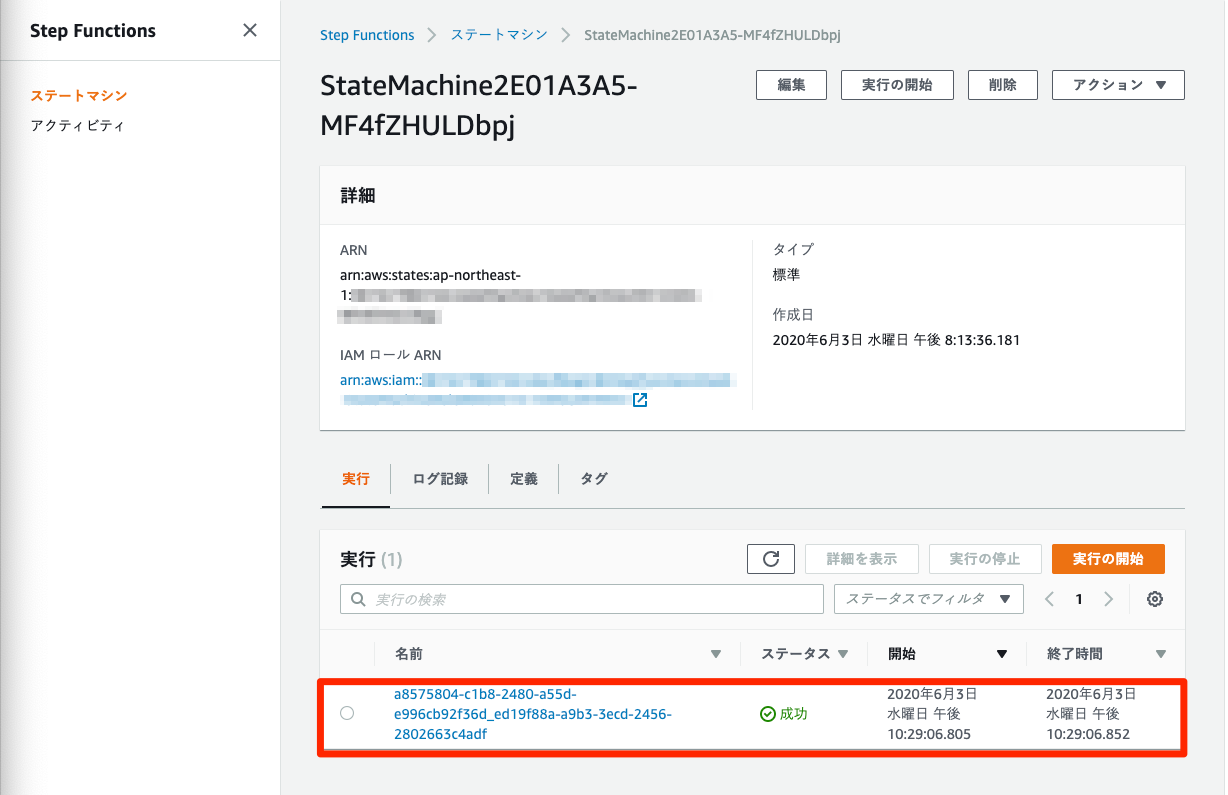Go to previous page arrow
Screen dimensions: 1228x795
[x=1050, y=599]
